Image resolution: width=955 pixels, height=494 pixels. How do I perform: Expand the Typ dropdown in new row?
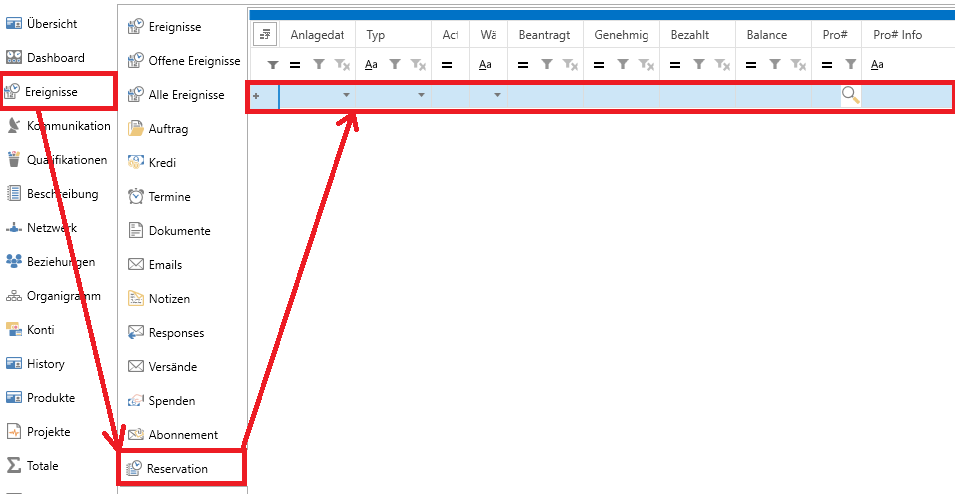(421, 96)
